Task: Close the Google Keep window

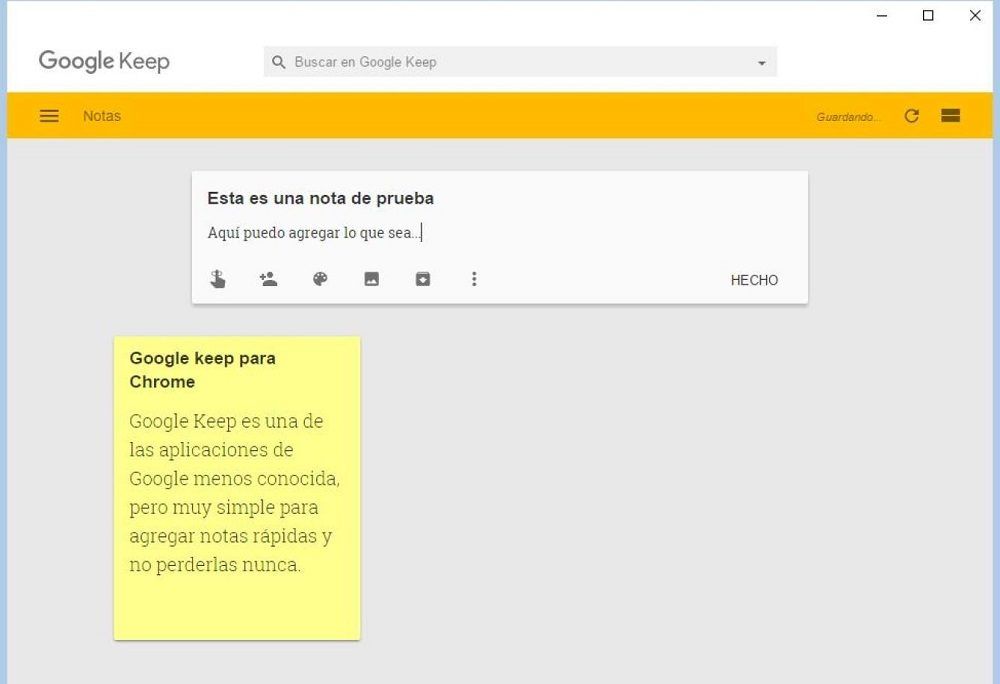Action: coord(975,15)
